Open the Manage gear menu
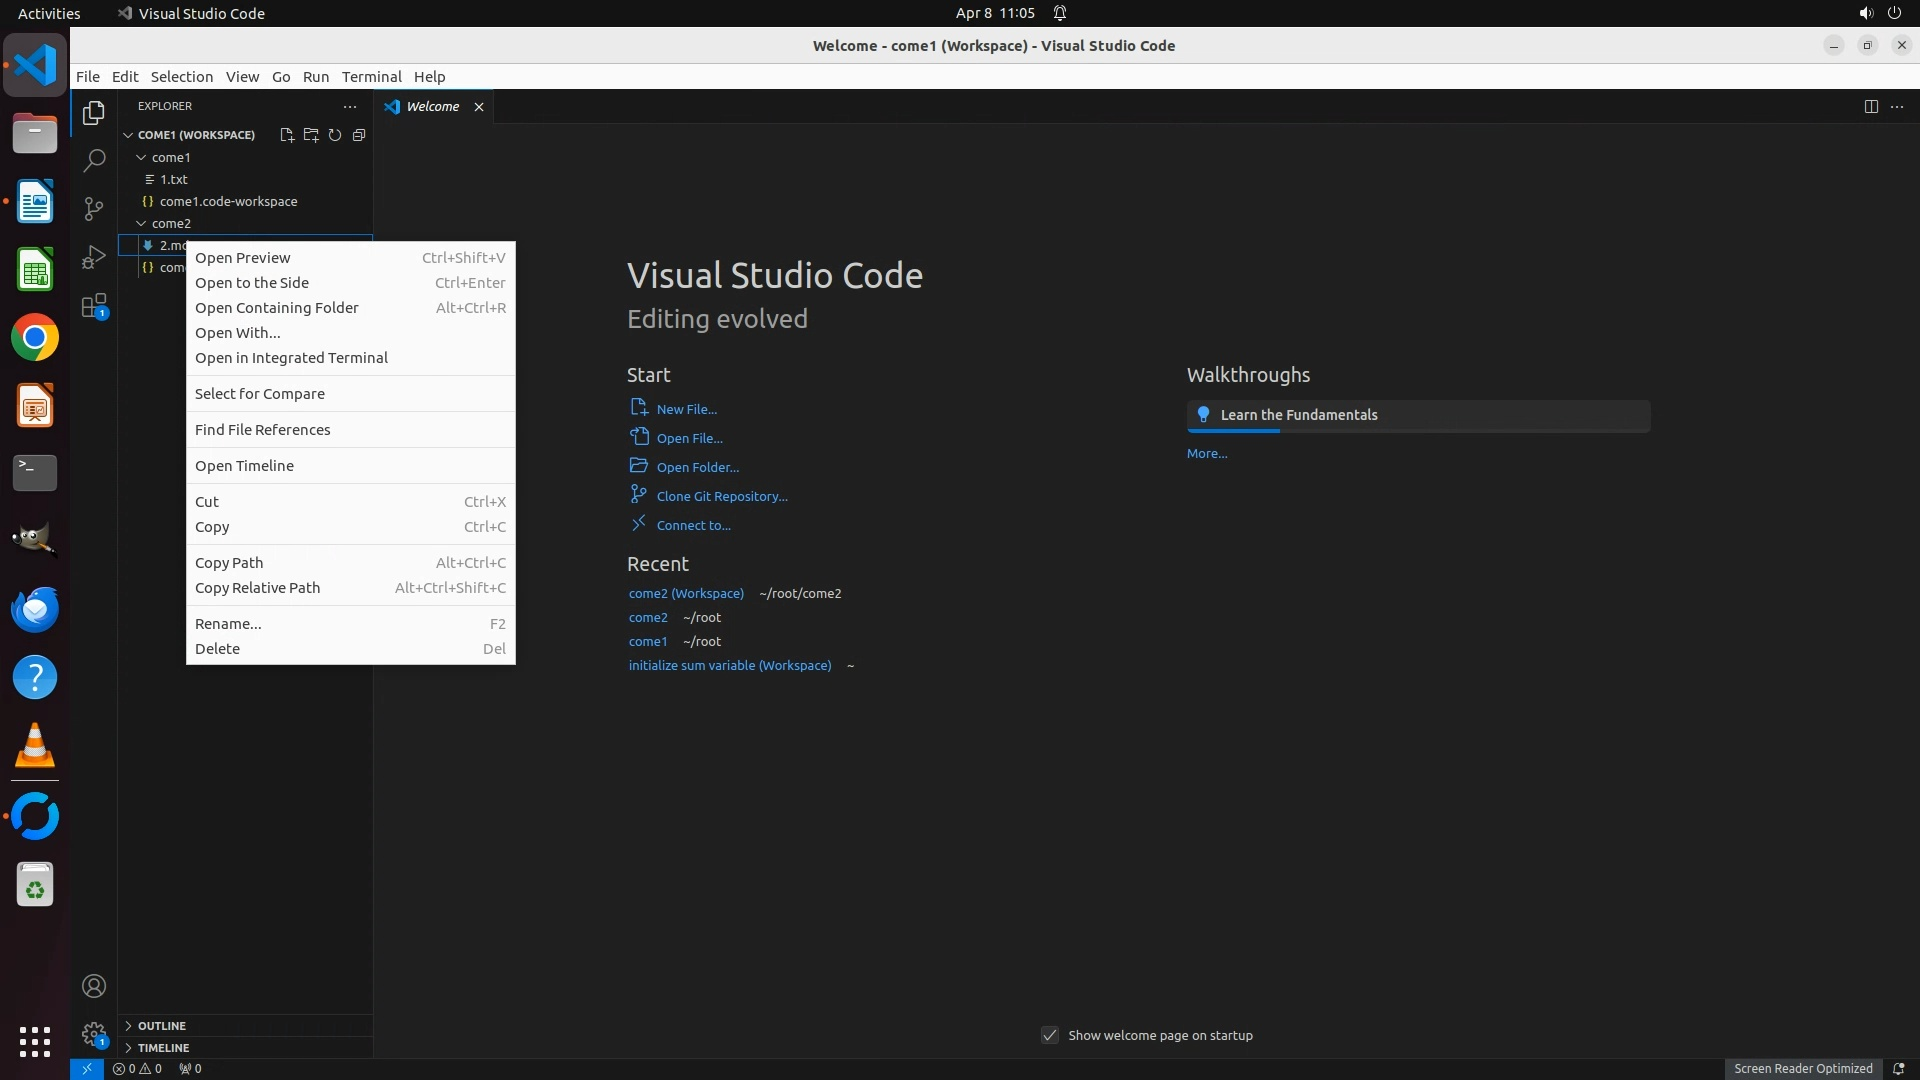The height and width of the screenshot is (1080, 1920). tap(94, 1034)
